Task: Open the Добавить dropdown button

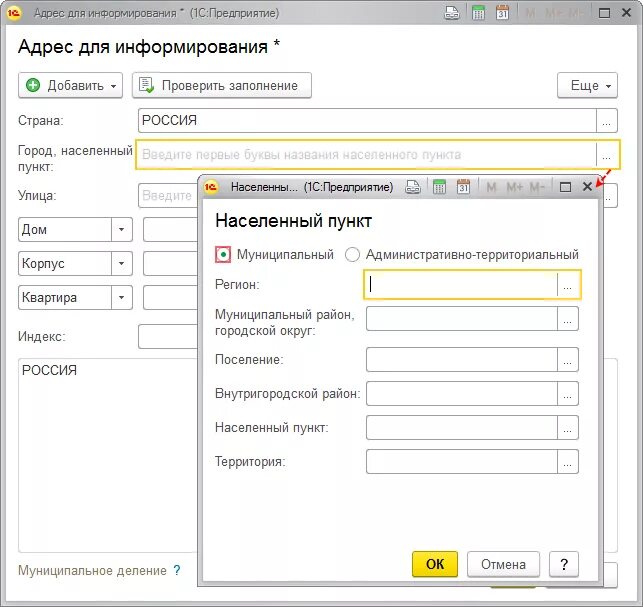Action: click(71, 85)
